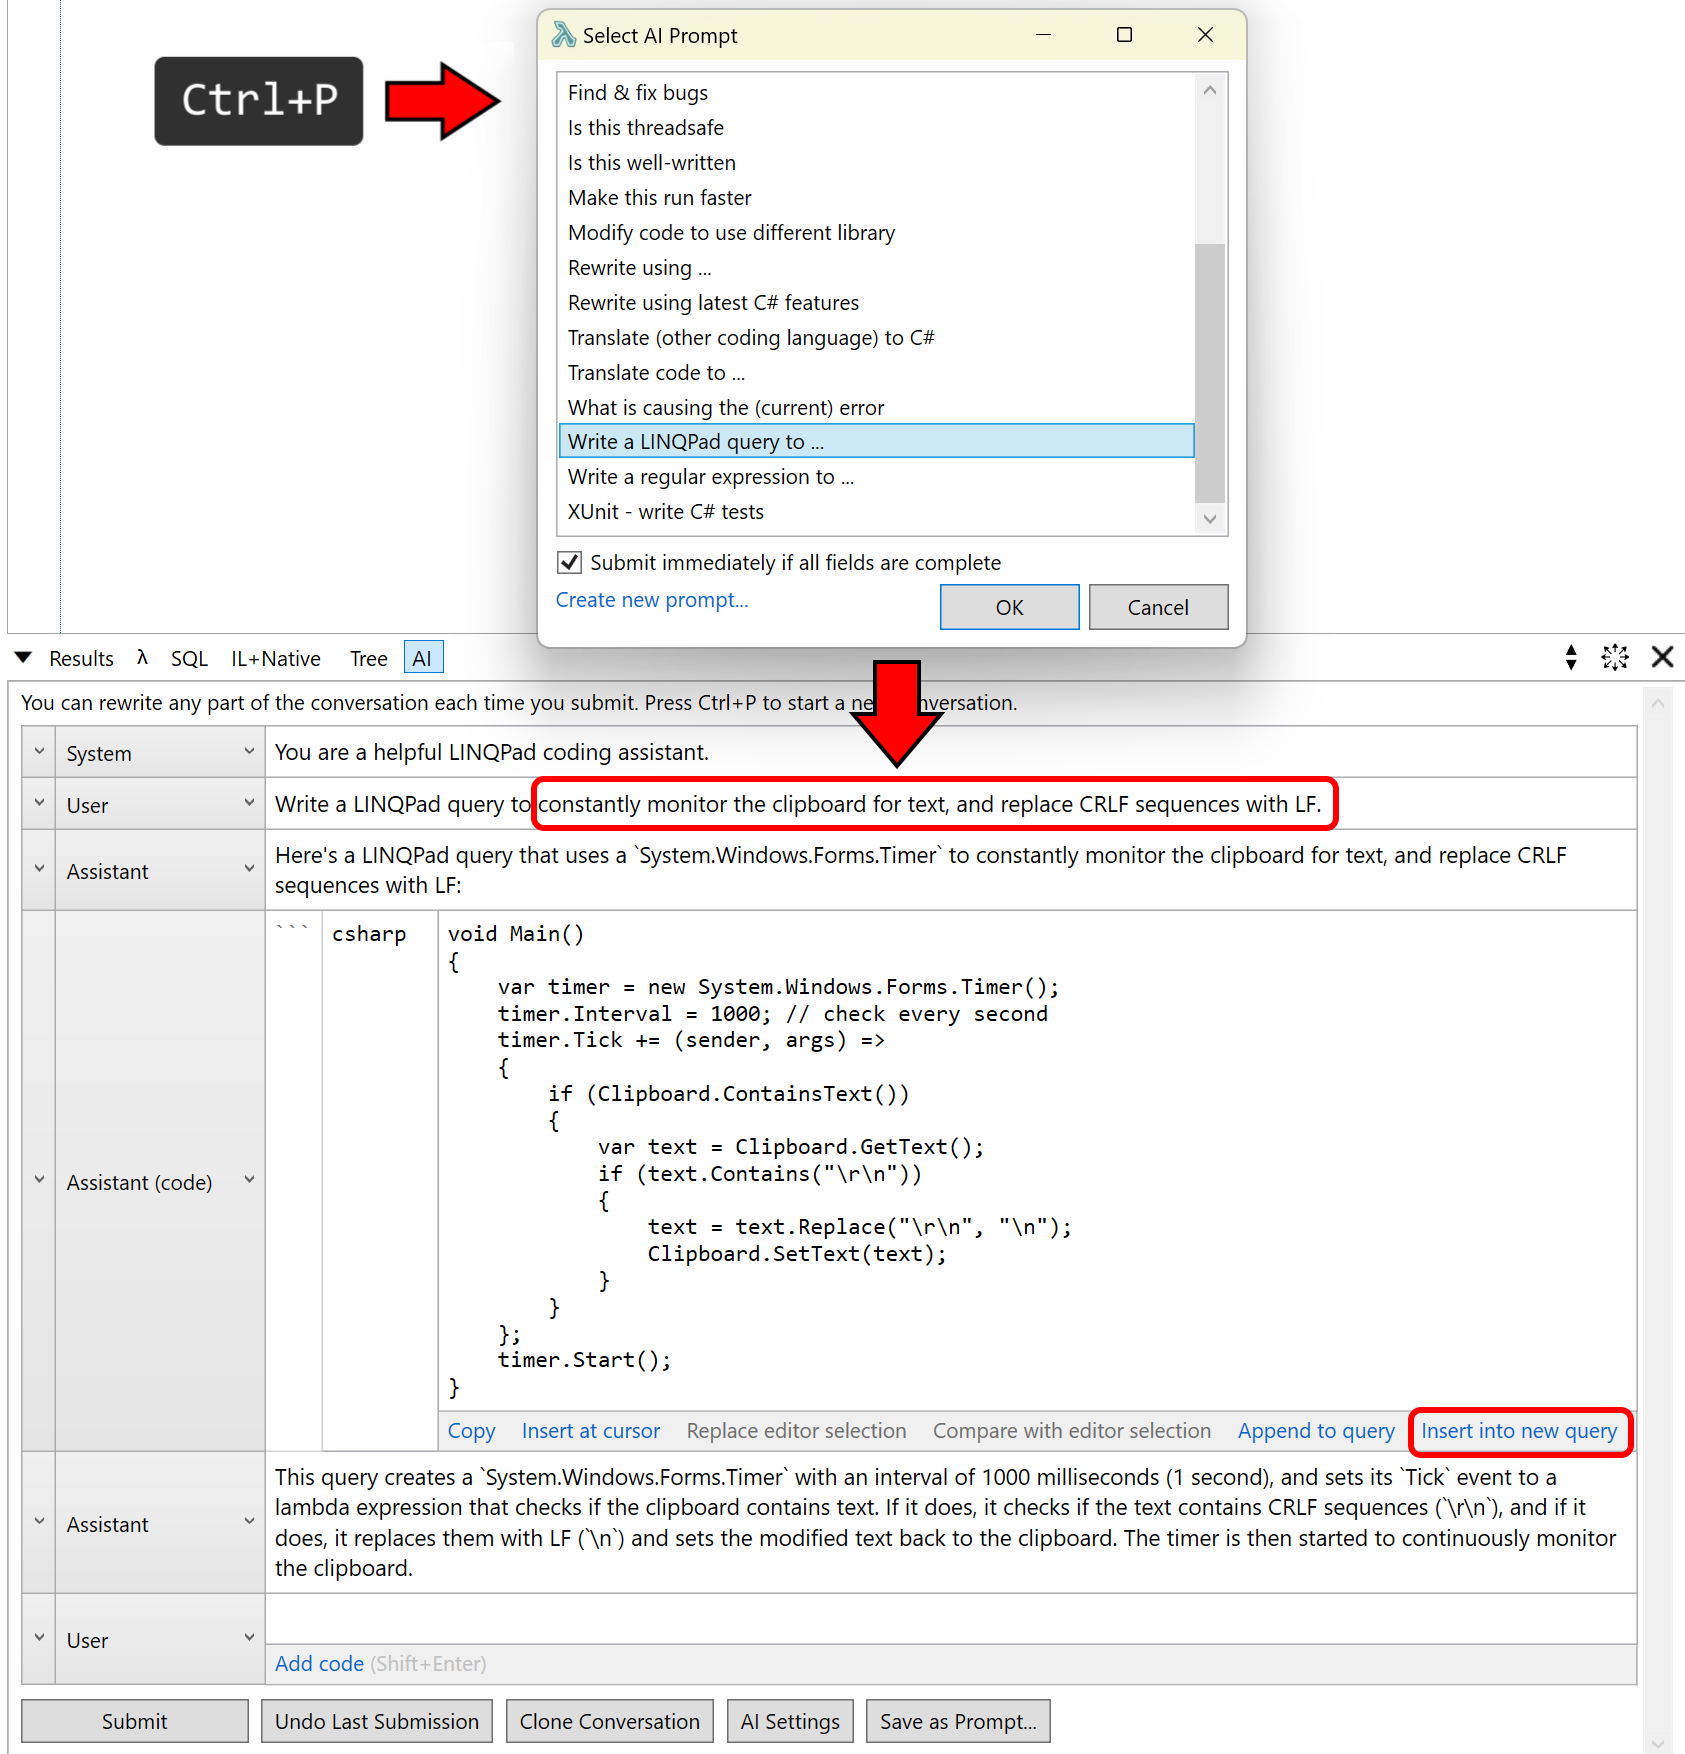The height and width of the screenshot is (1754, 1685).
Task: Open the System role dropdown
Action: [249, 752]
